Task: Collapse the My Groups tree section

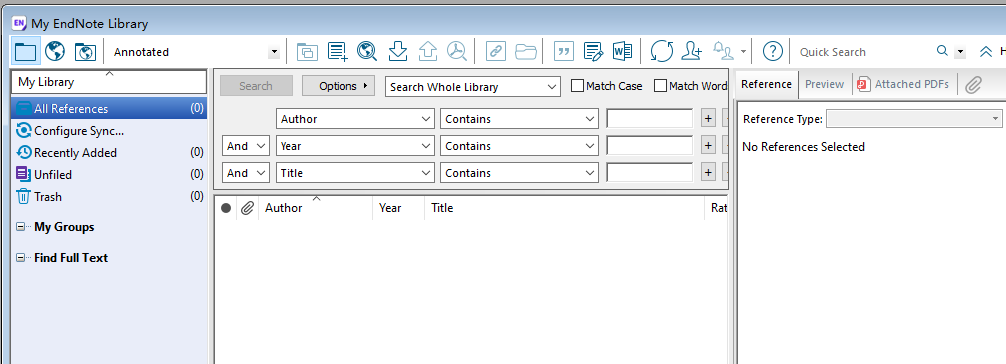Action: (x=21, y=227)
